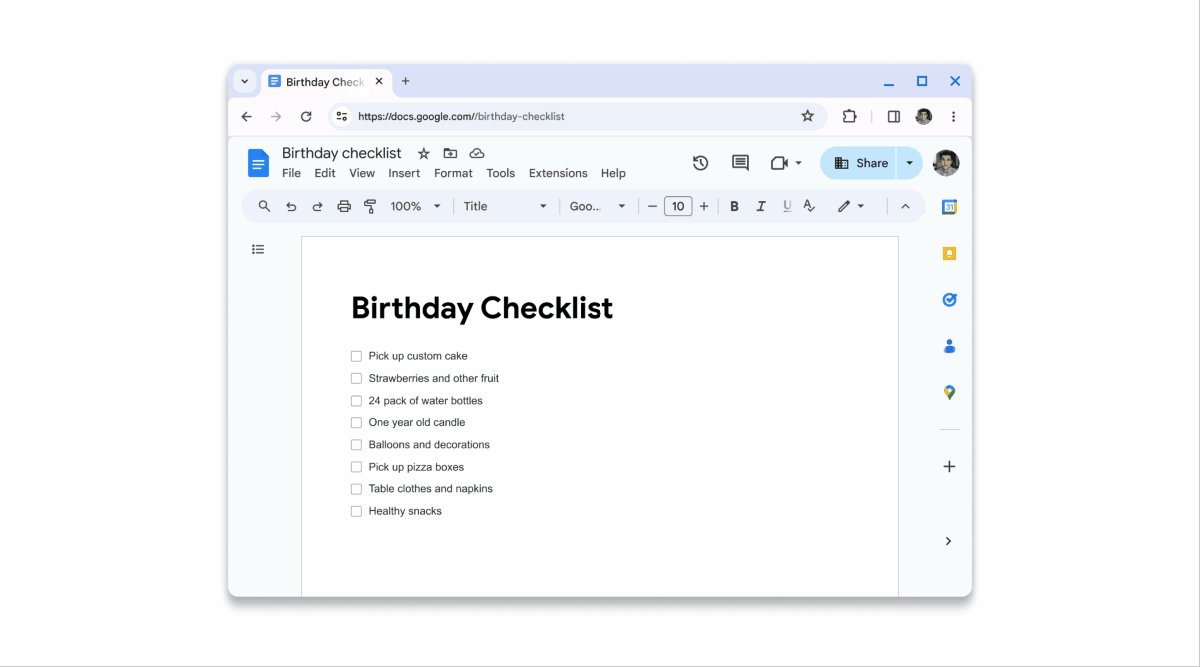The height and width of the screenshot is (667, 1200).
Task: Open the paragraph styles dropdown showing Title
Action: pyautogui.click(x=504, y=206)
